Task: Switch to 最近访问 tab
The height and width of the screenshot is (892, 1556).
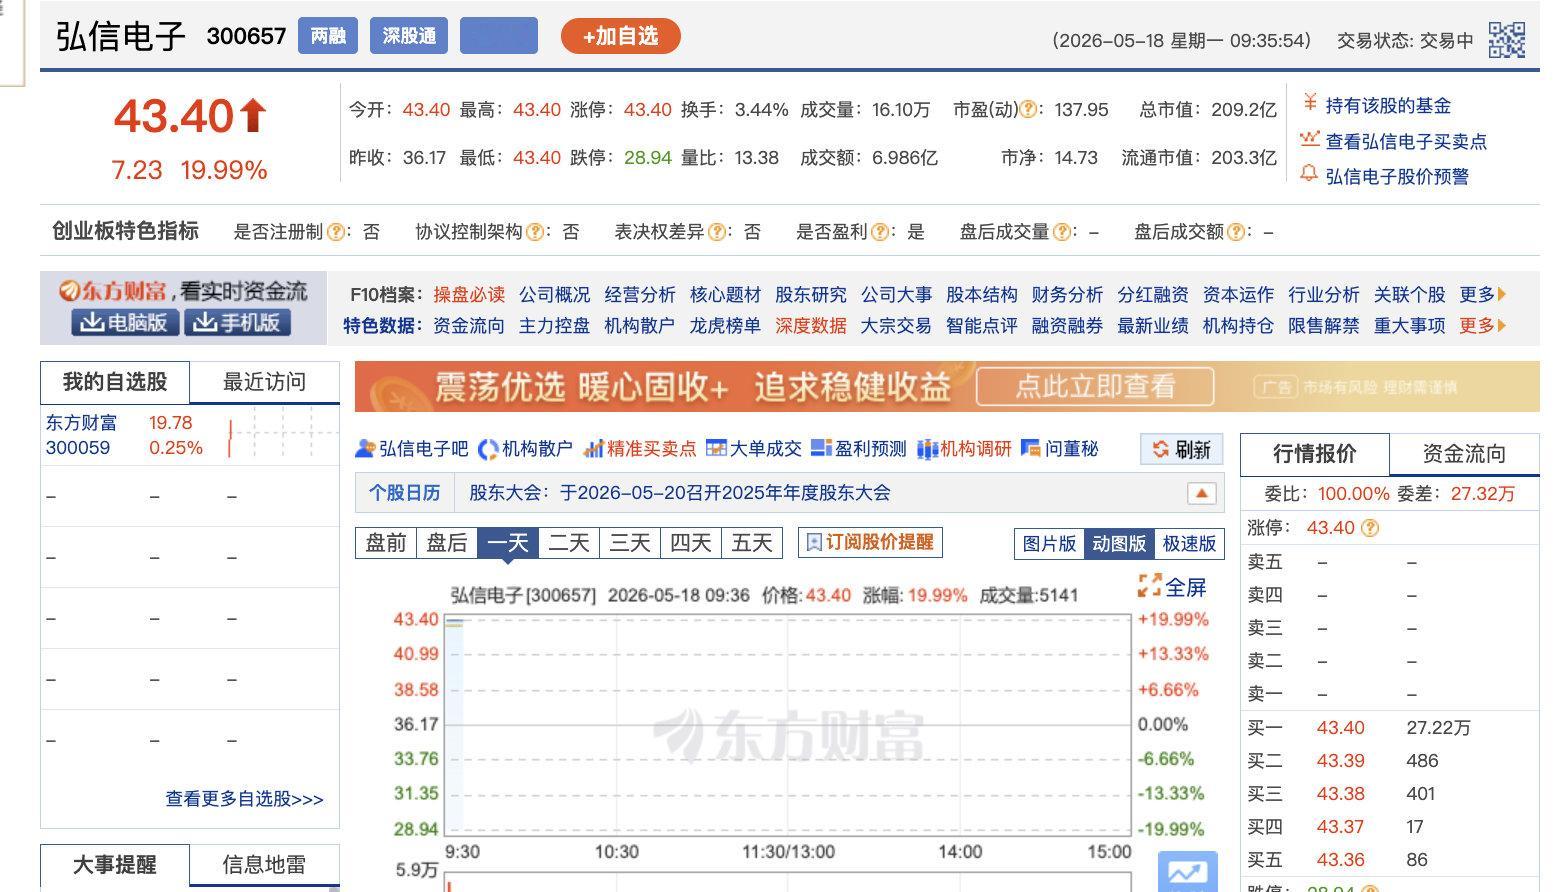Action: point(265,382)
